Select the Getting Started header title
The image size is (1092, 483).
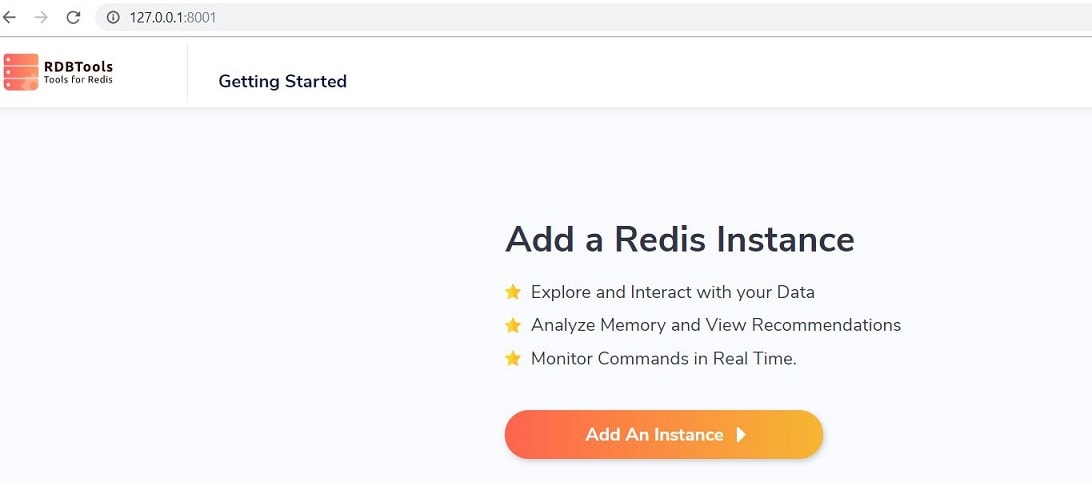click(x=282, y=81)
